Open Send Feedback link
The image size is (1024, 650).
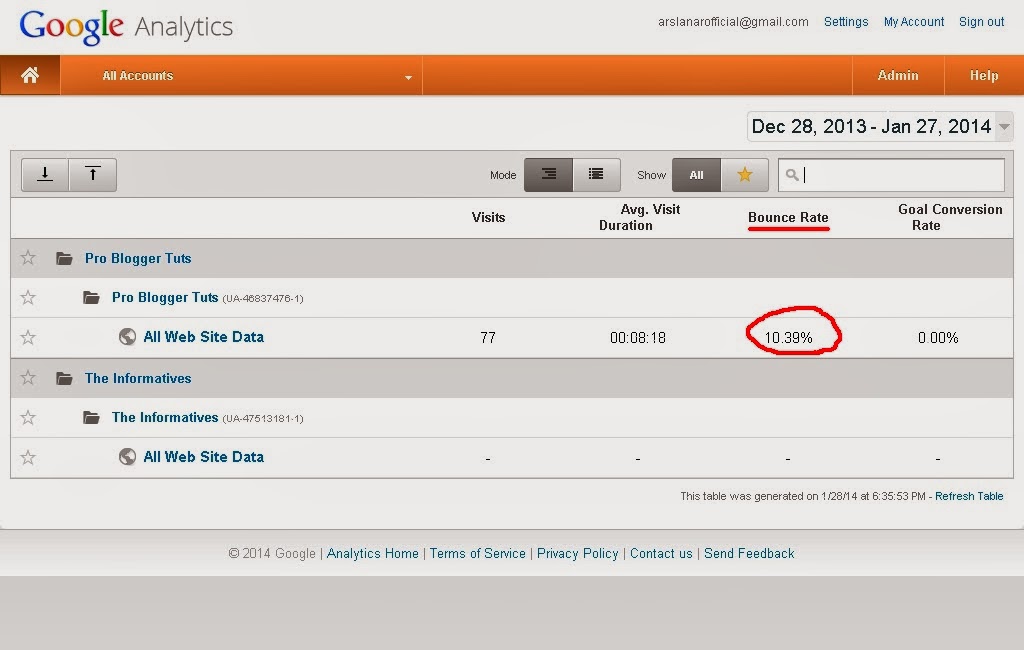749,553
